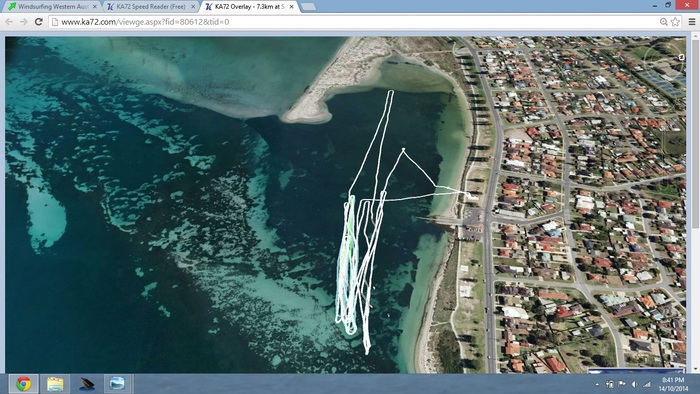Go back to the previous page
The width and height of the screenshot is (700, 394).
pyautogui.click(x=9, y=21)
